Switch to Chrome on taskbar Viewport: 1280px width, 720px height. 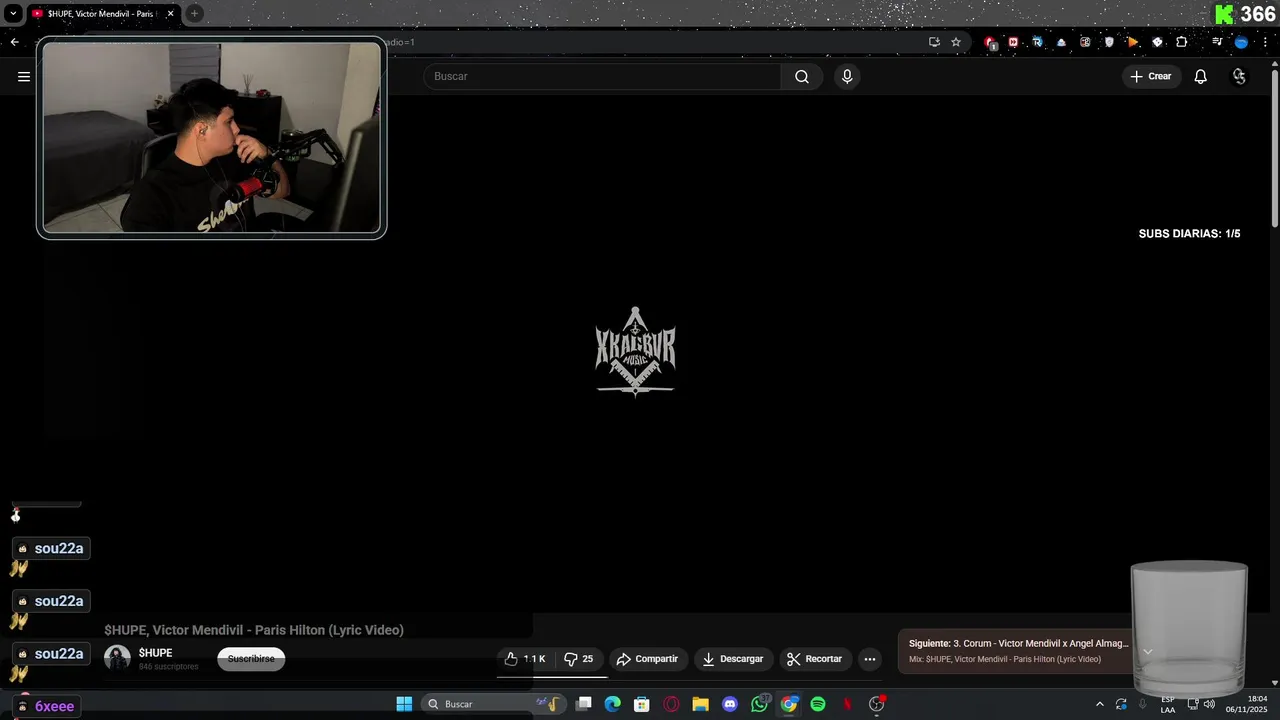[x=789, y=704]
